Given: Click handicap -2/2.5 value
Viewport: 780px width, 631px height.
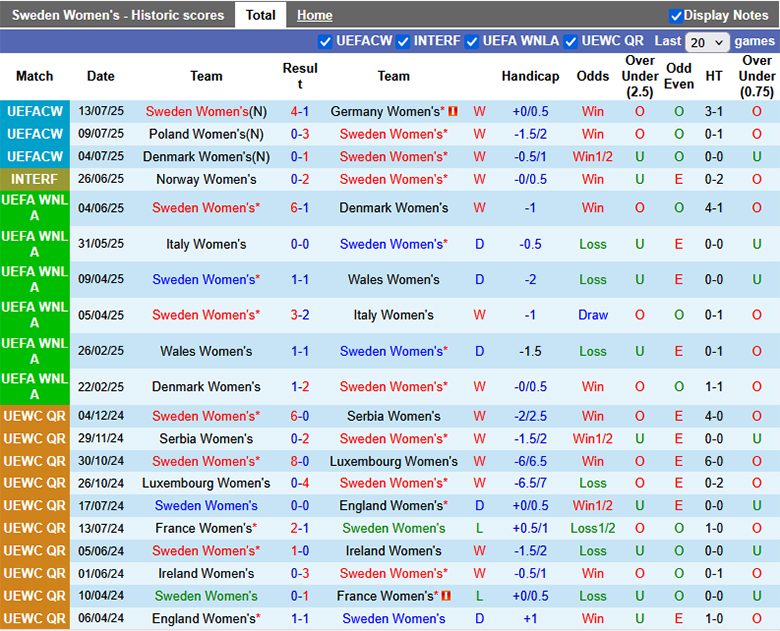Looking at the screenshot, I should click(x=530, y=416).
